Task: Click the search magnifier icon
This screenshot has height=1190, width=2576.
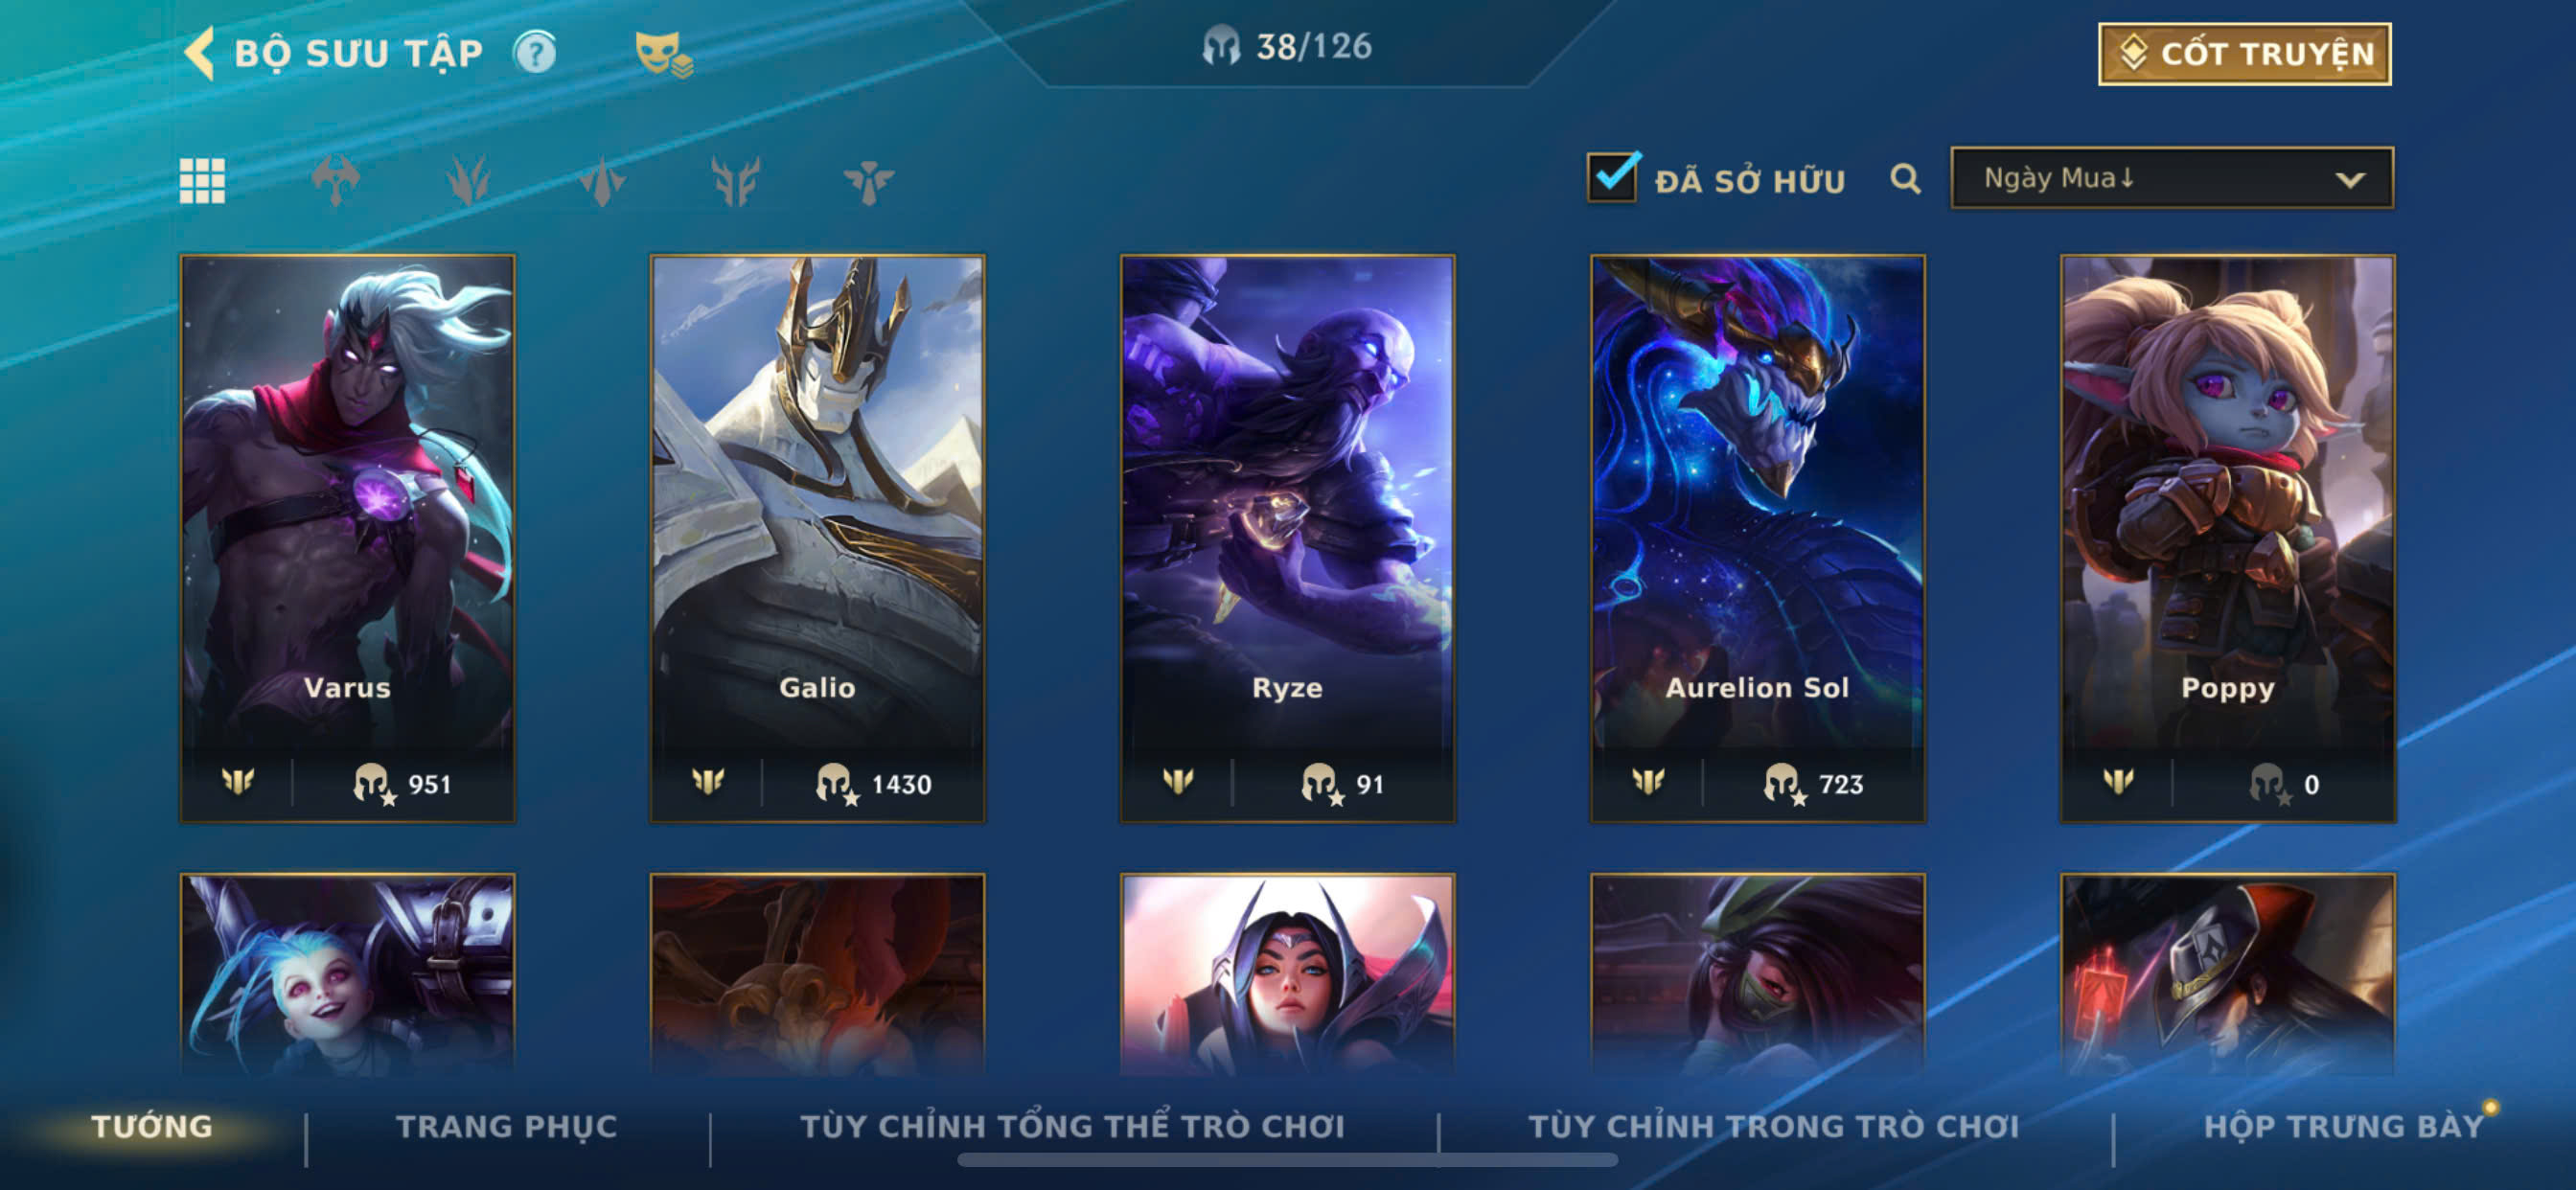Action: pyautogui.click(x=1905, y=179)
